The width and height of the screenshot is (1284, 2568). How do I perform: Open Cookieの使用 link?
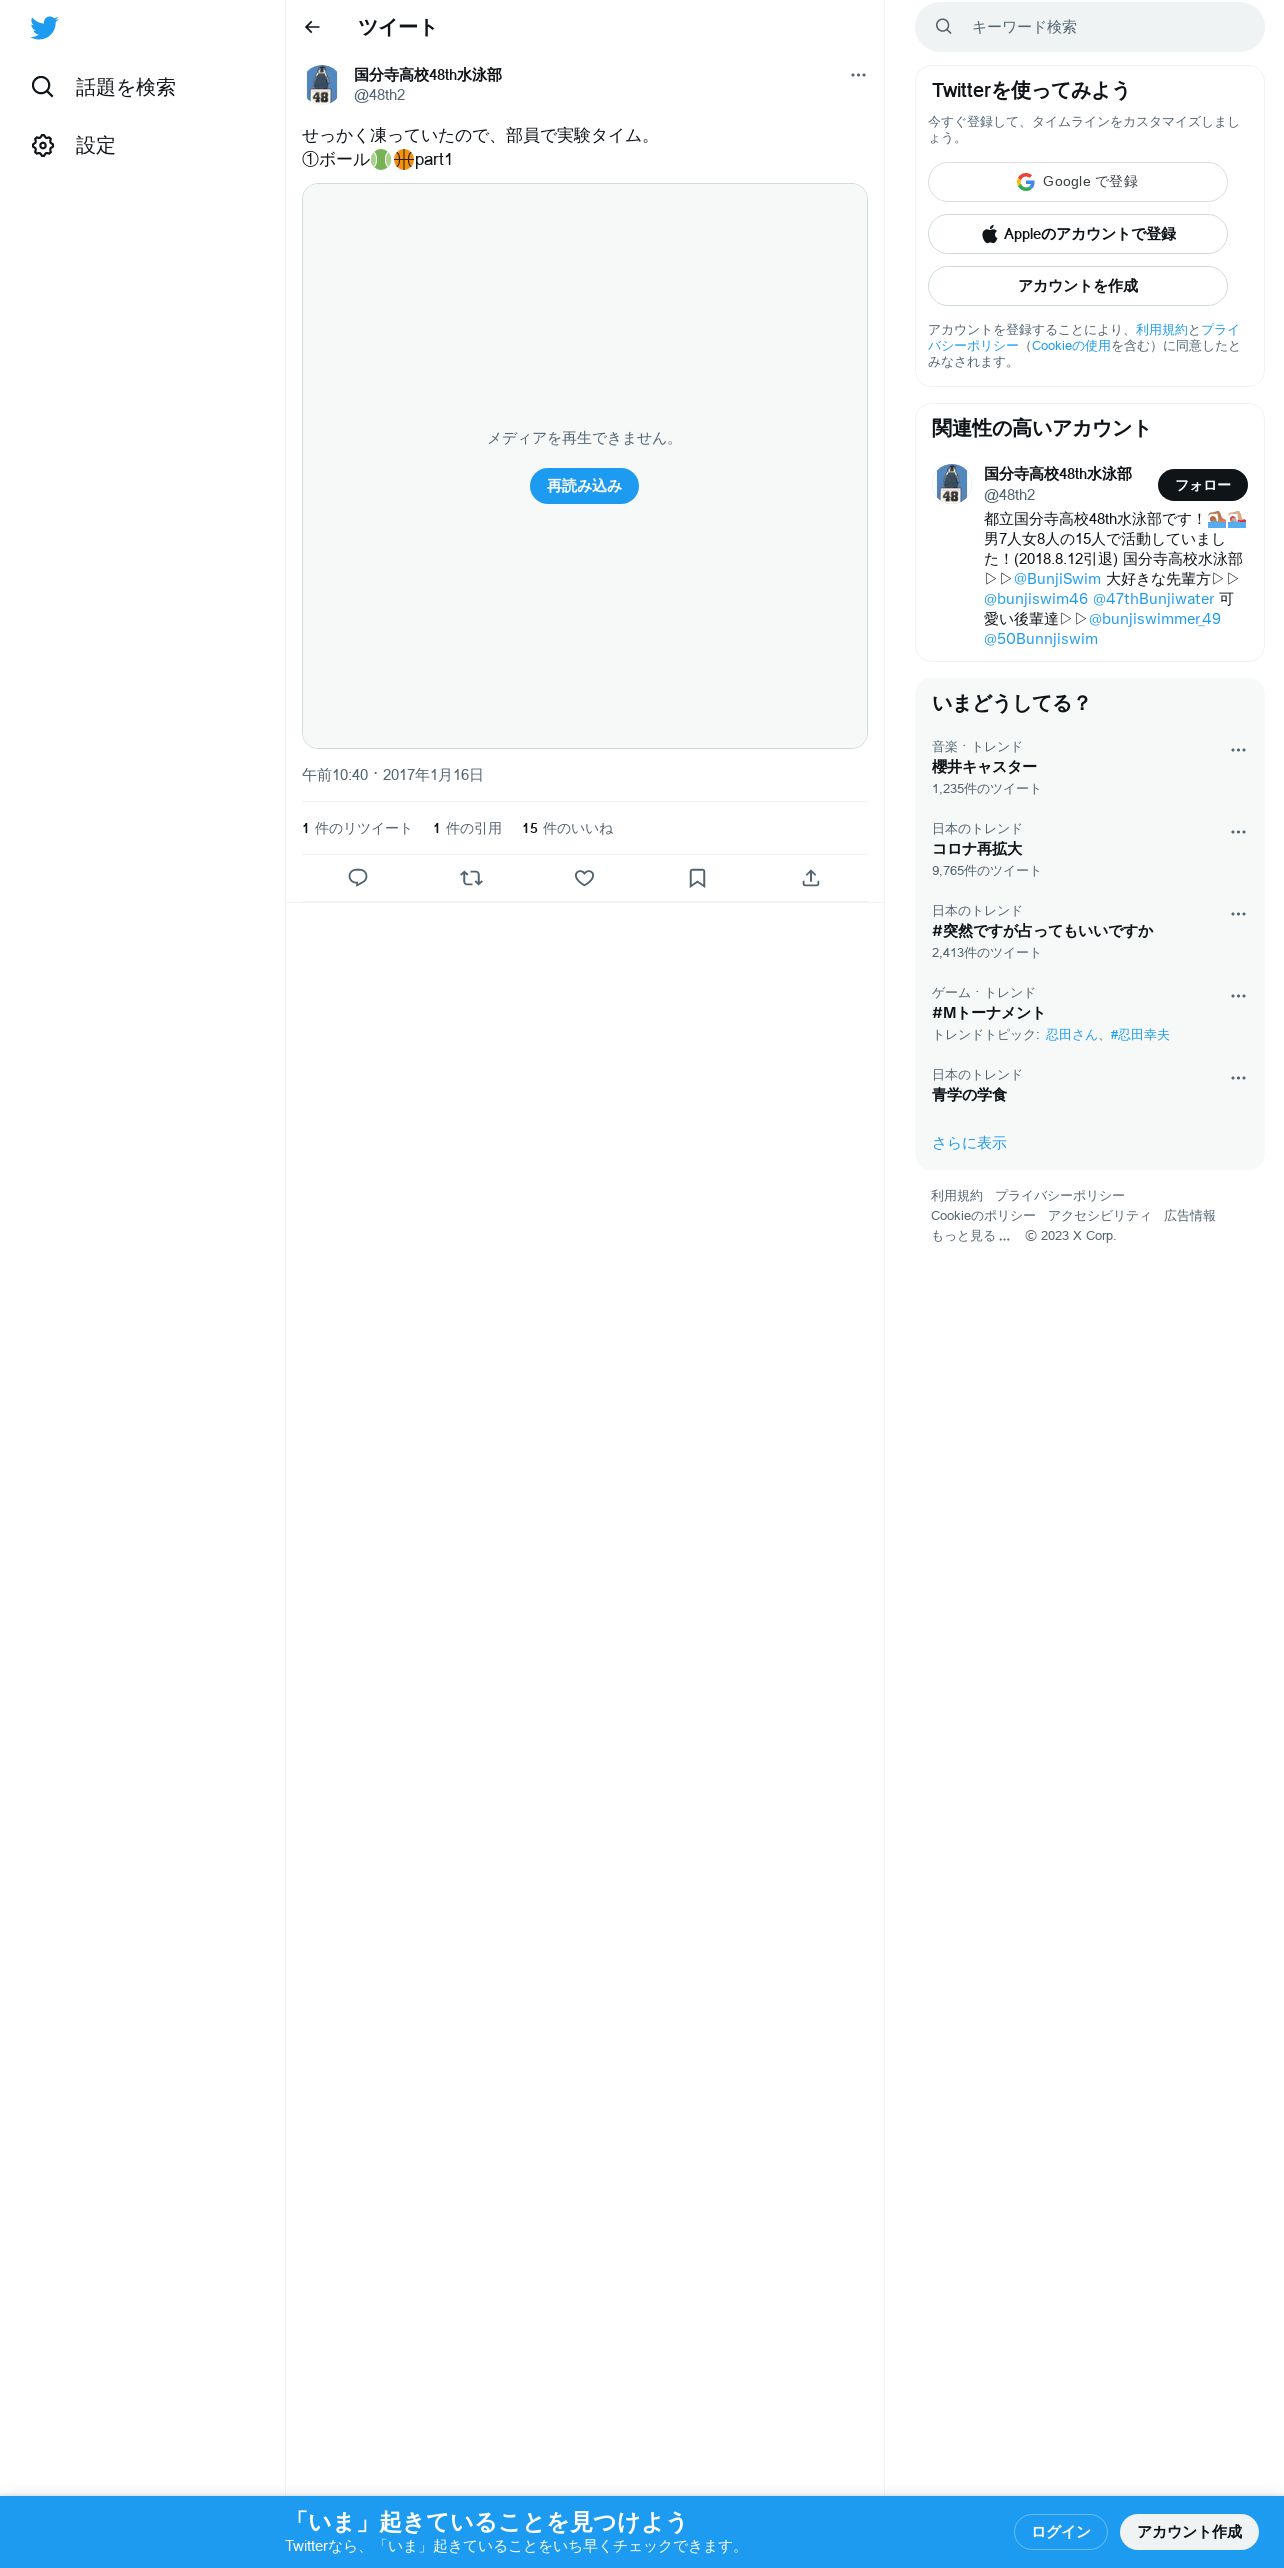[x=1071, y=346]
